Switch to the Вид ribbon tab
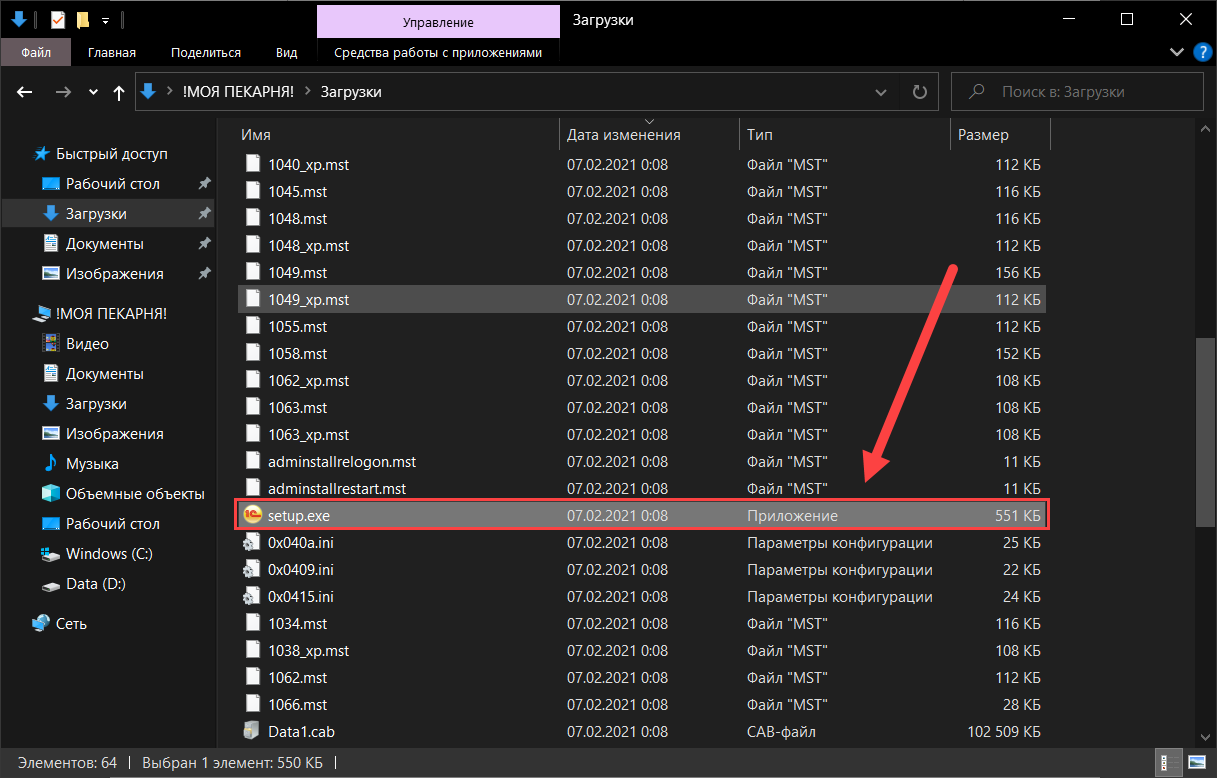 pos(287,52)
